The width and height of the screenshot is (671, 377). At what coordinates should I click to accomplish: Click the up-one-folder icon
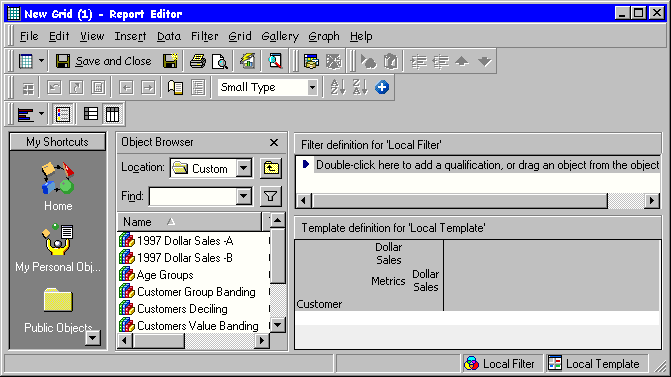point(270,168)
